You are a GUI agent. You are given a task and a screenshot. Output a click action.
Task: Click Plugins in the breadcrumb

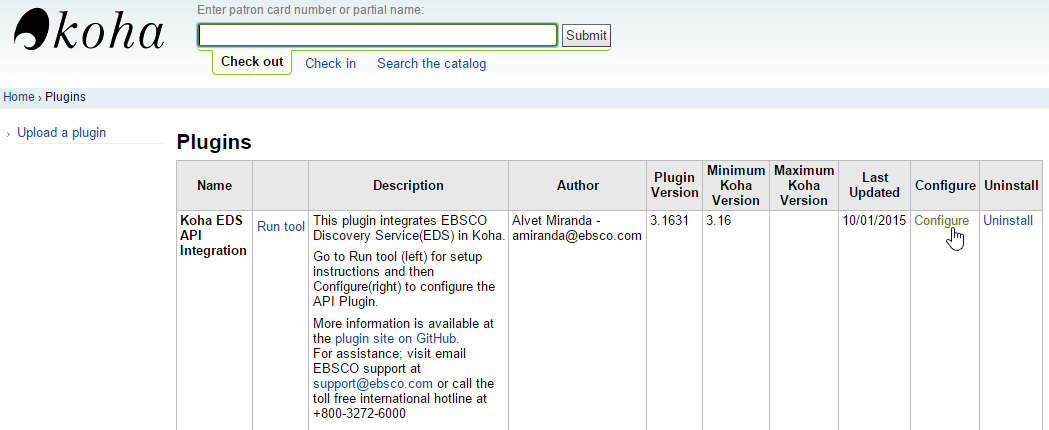pyautogui.click(x=66, y=97)
